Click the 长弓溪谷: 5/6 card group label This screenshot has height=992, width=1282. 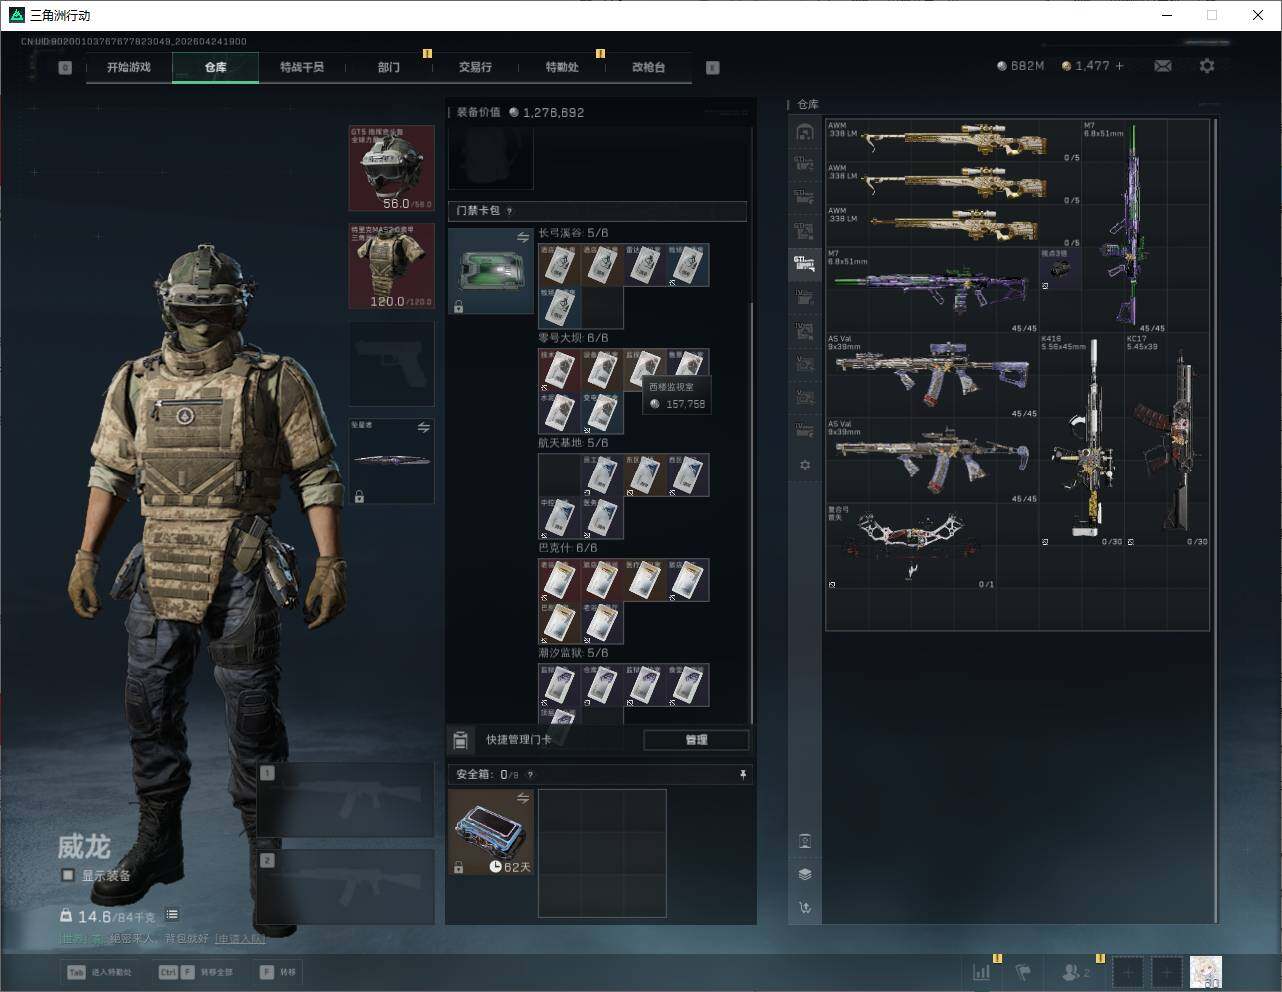coord(573,233)
